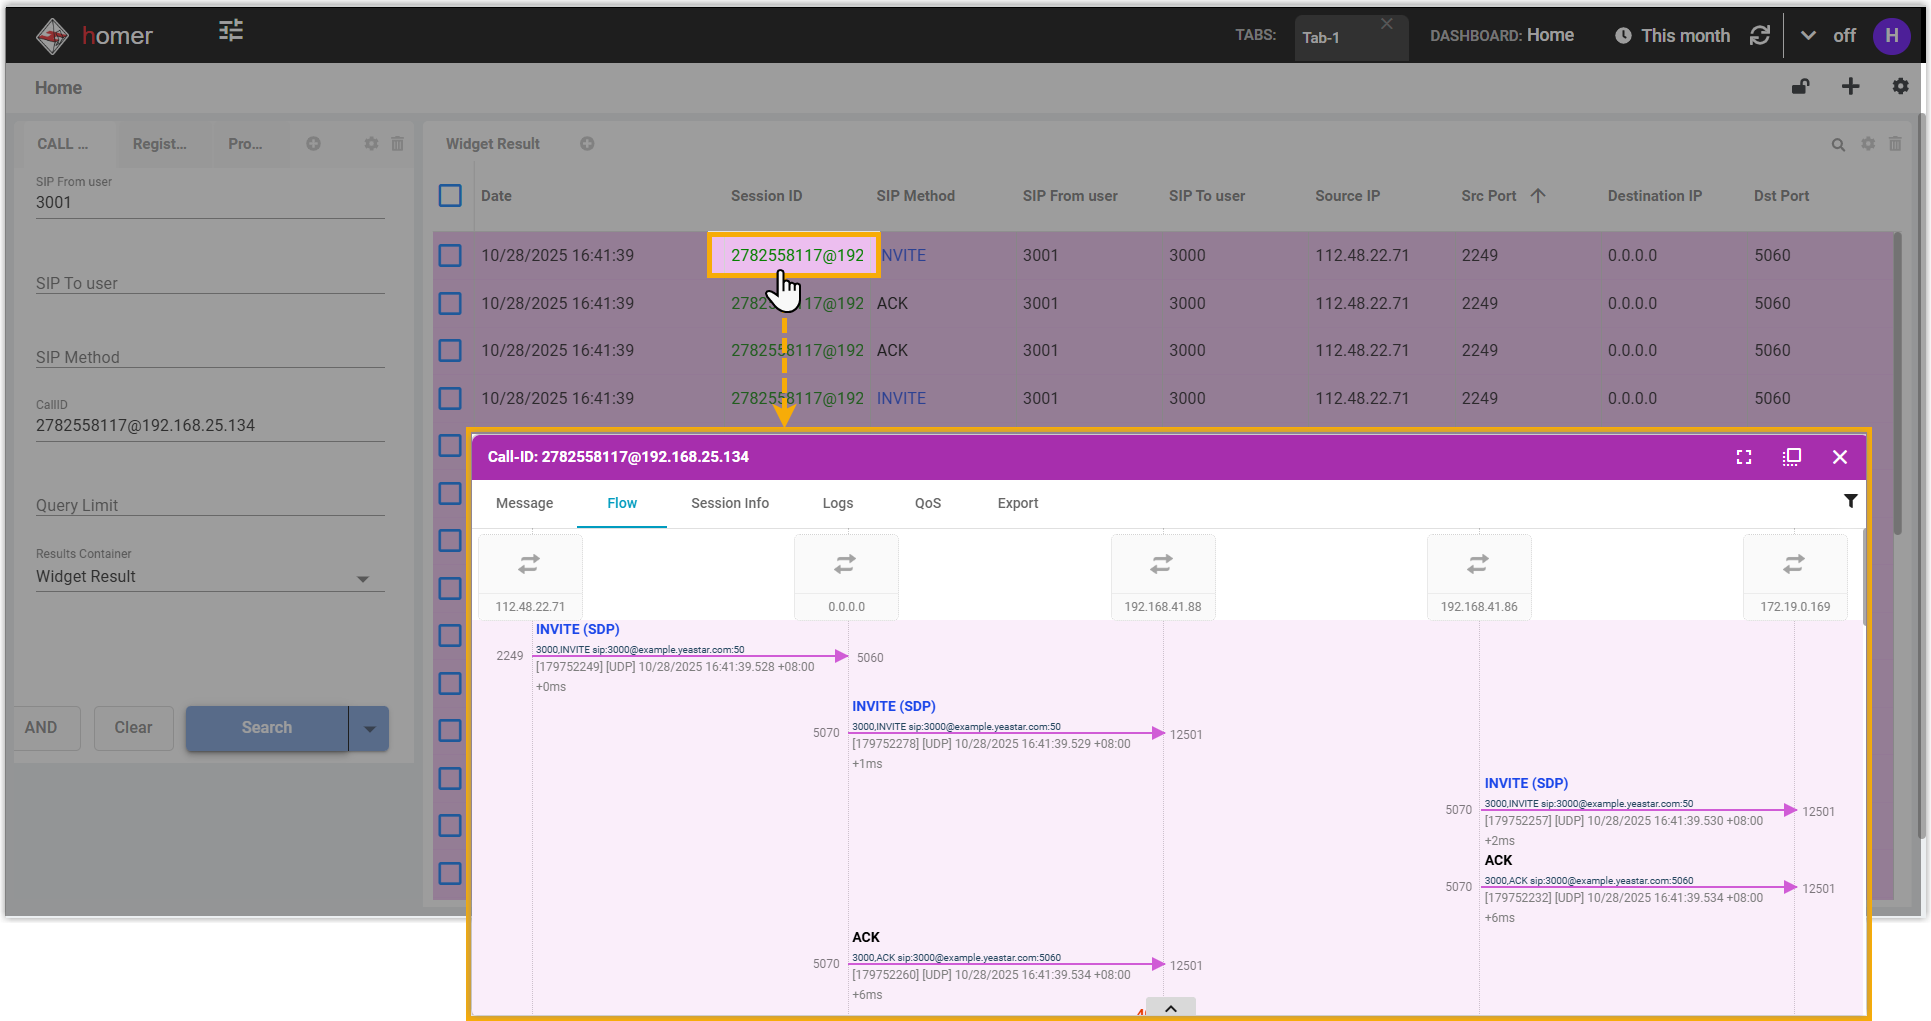
Task: Check the first INVITE row checkbox
Action: 450,256
